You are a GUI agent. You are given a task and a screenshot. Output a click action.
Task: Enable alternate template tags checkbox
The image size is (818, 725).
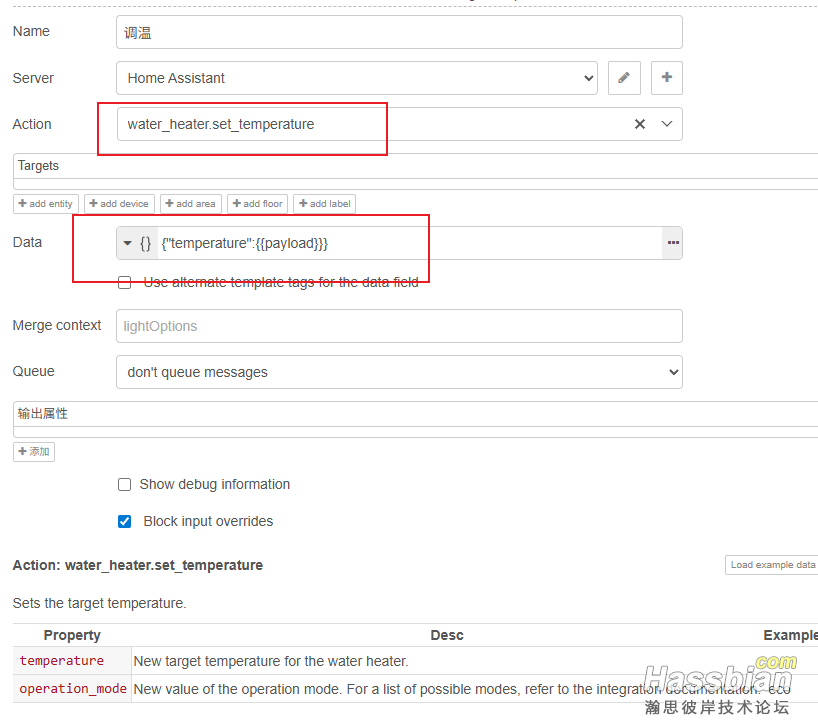[125, 283]
